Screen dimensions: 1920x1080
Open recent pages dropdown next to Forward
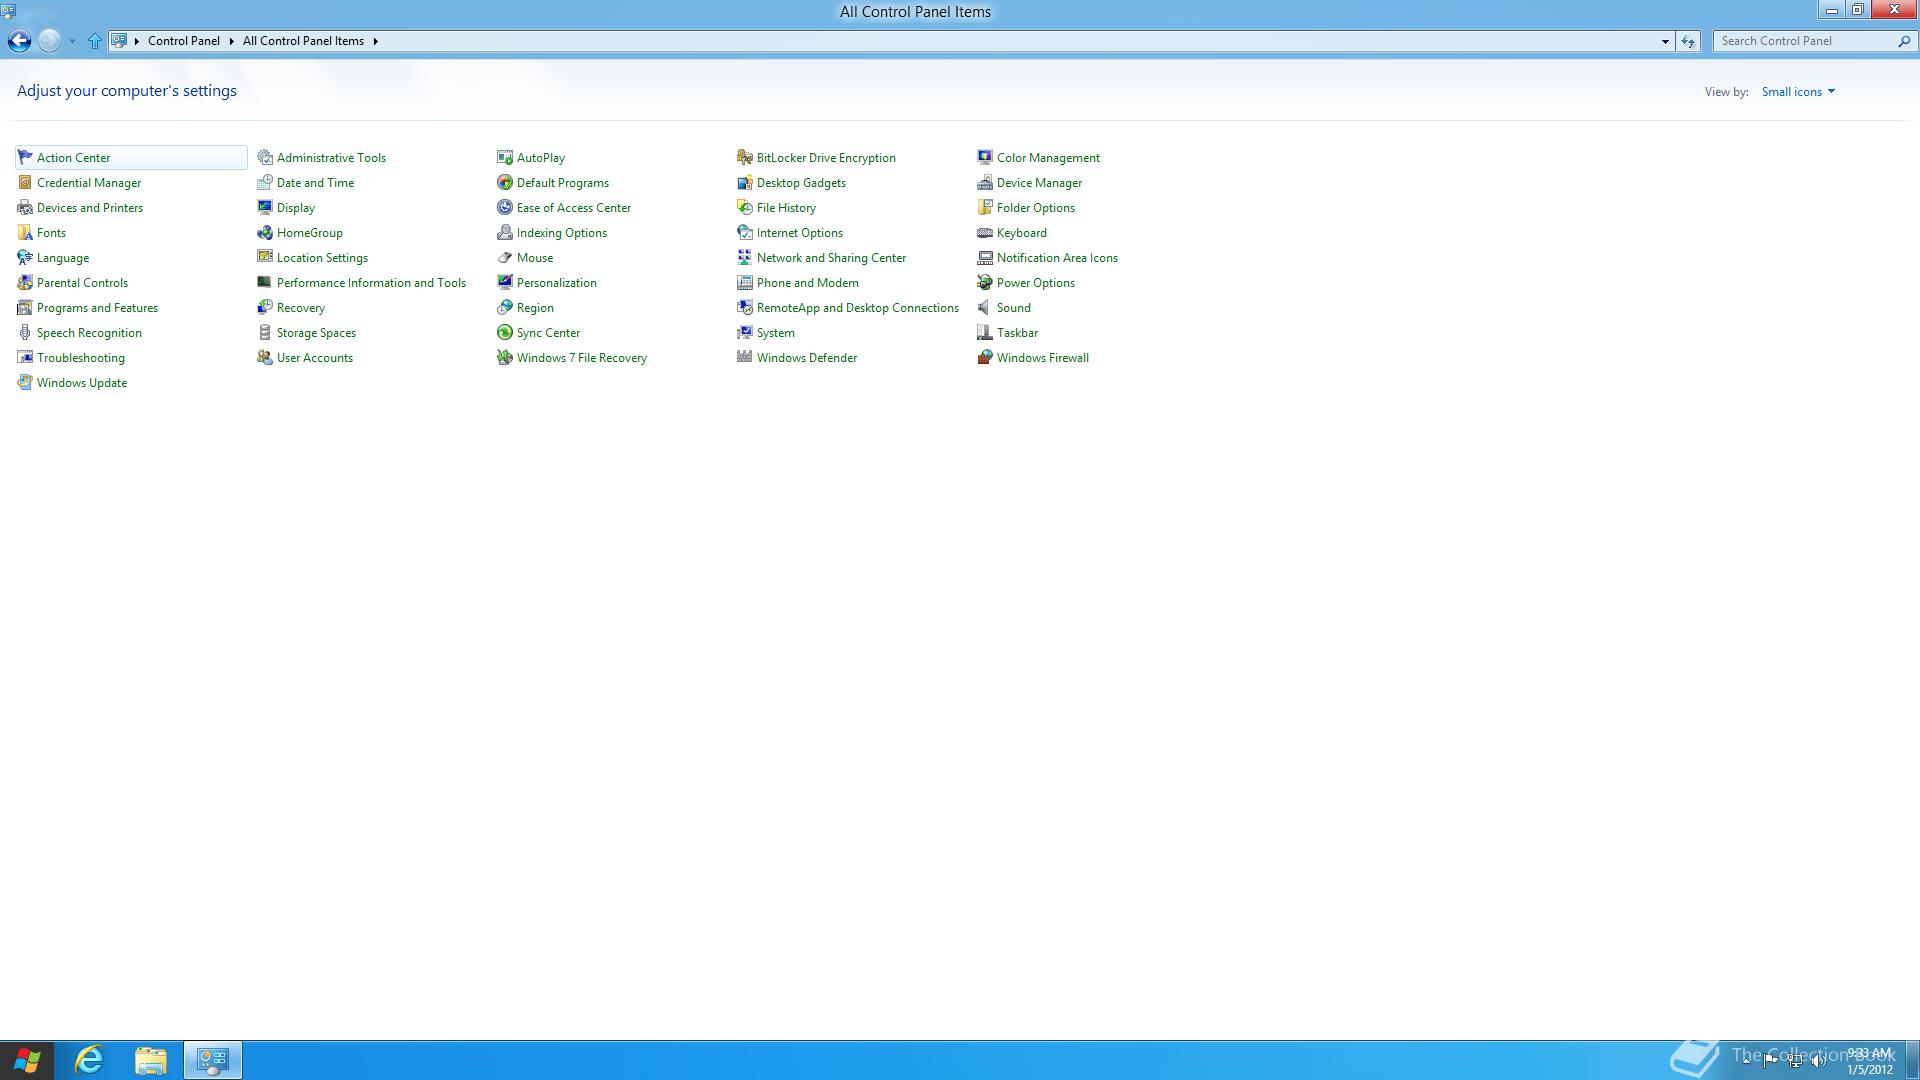coord(72,41)
